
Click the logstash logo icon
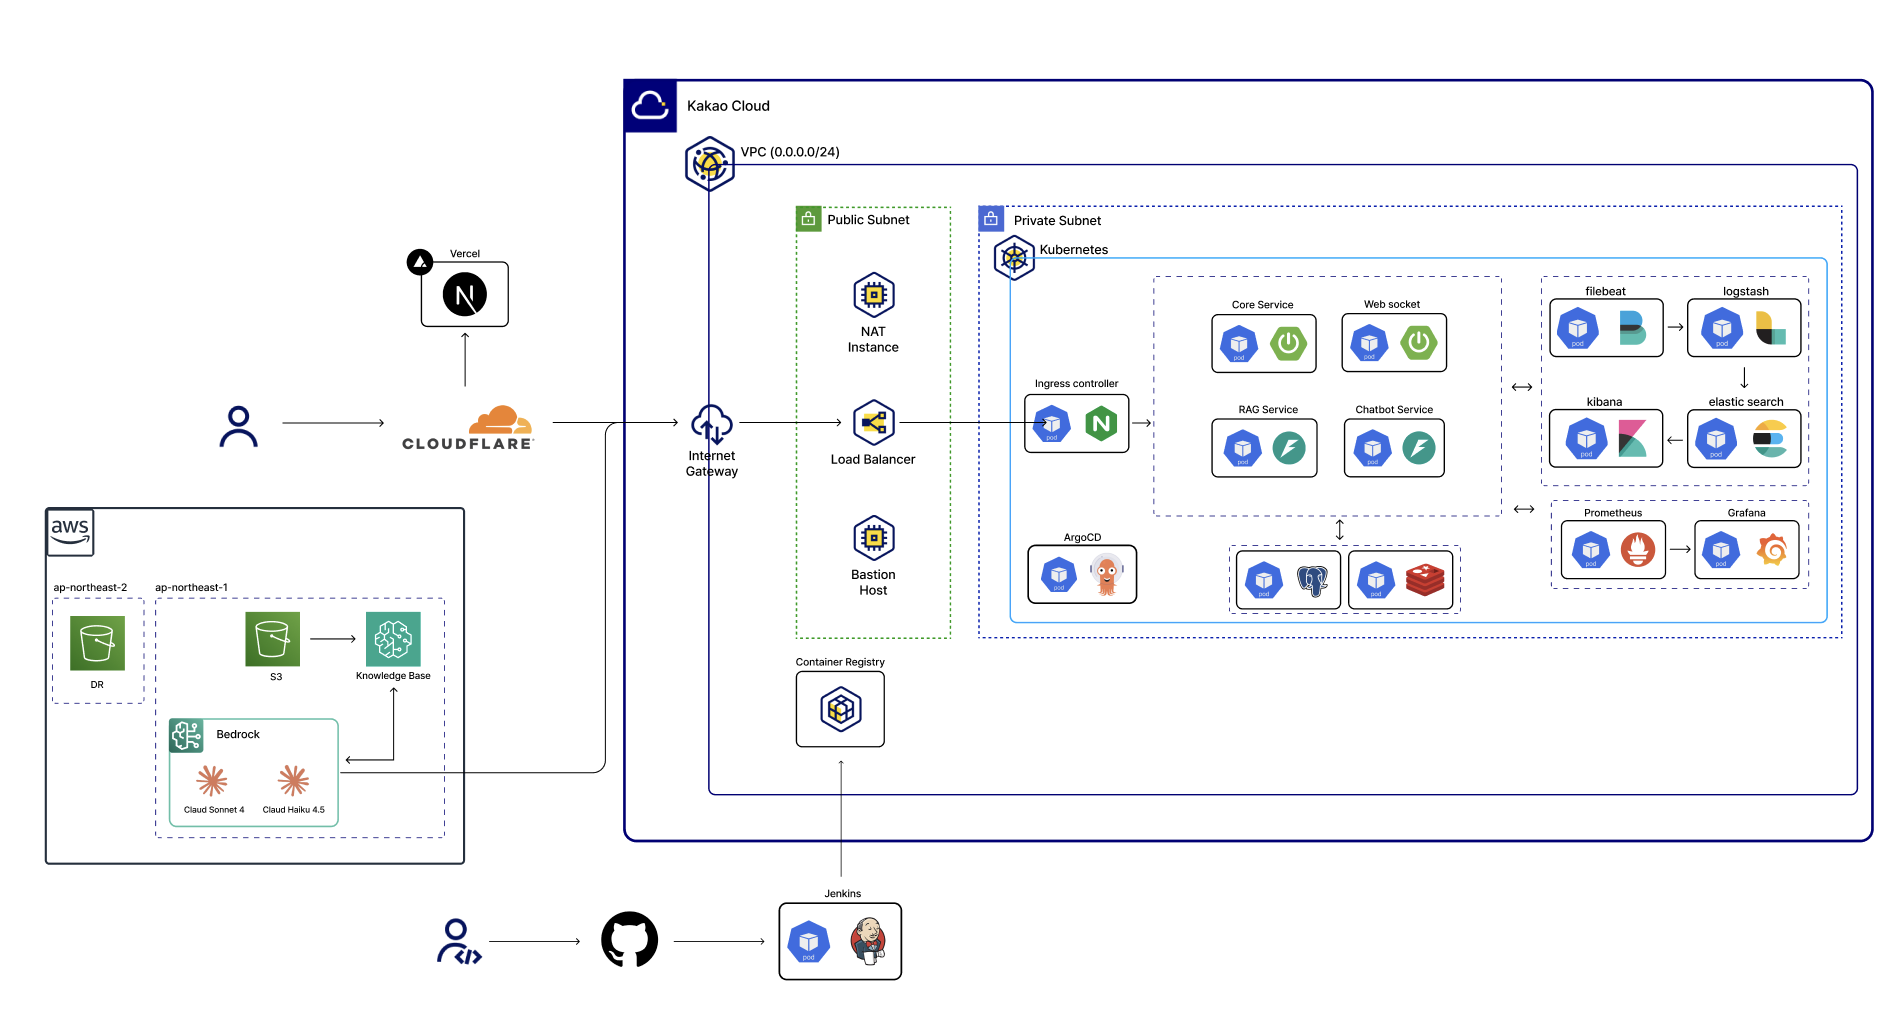point(1771,328)
